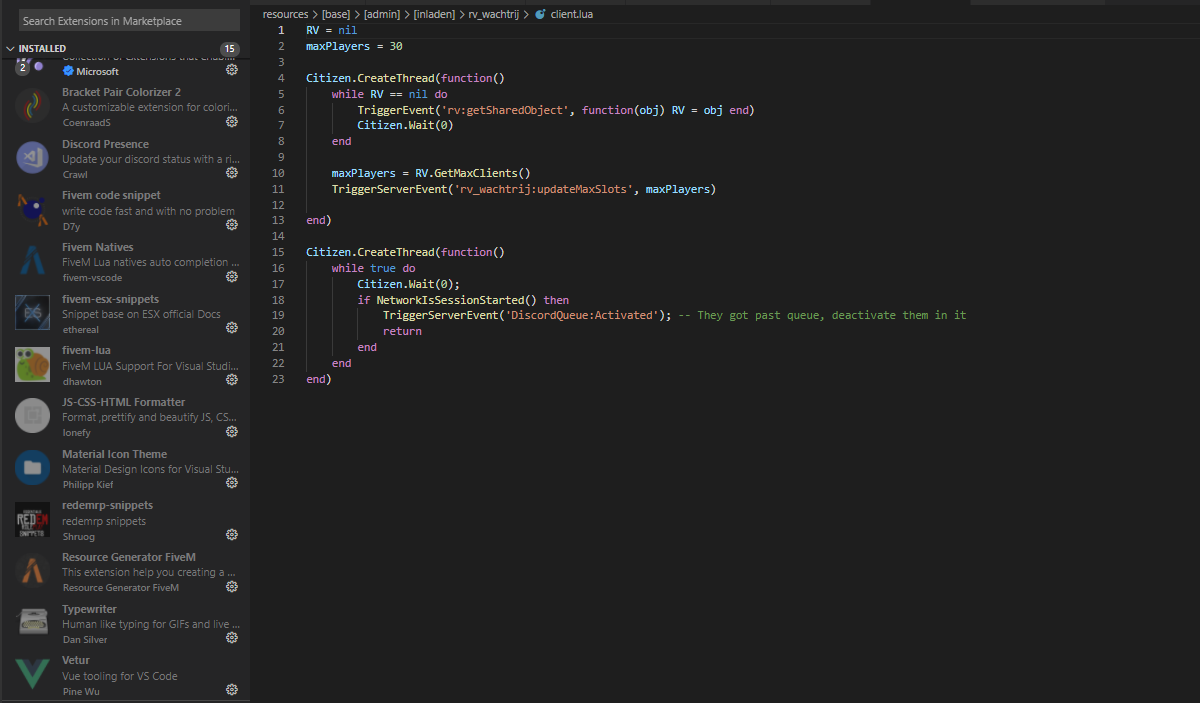Click the installed extensions count badge 15

click(230, 49)
